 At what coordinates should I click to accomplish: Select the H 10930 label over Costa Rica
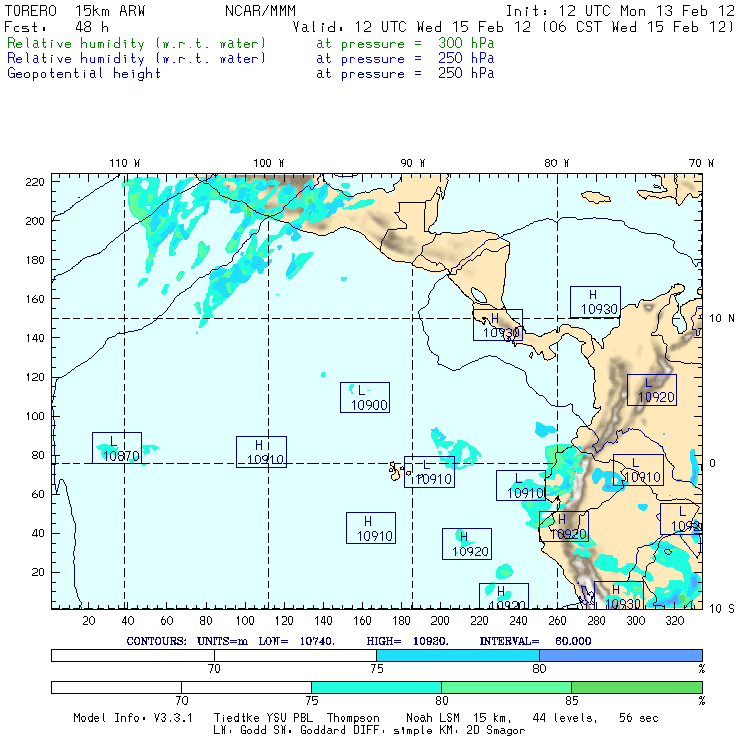point(498,325)
